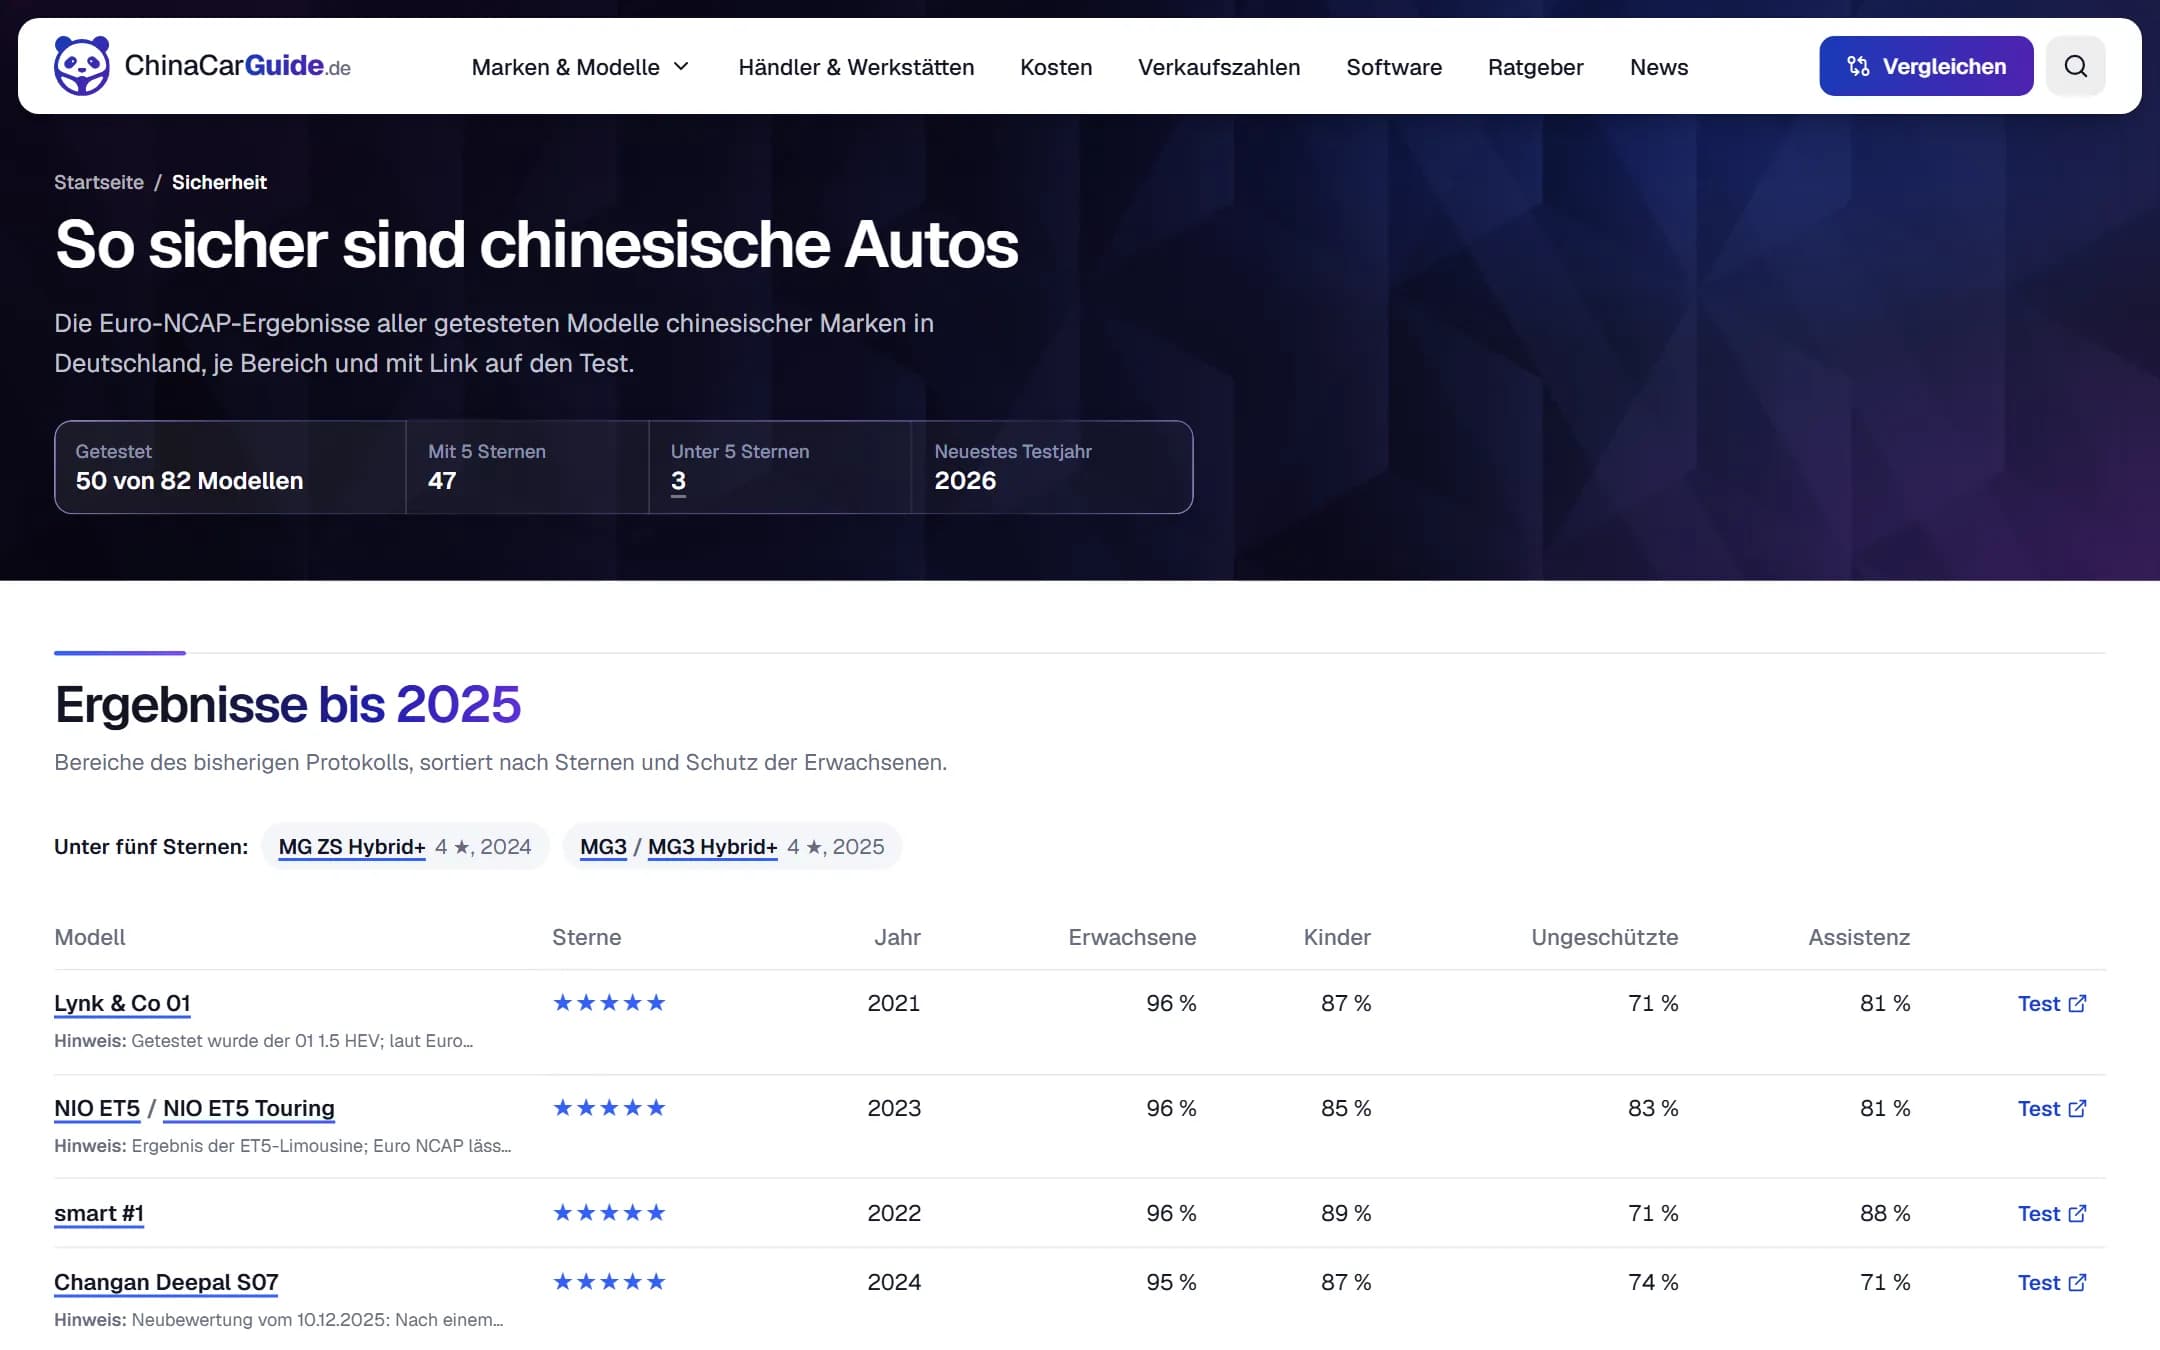Click the star rating of Lynk & Co 01
This screenshot has height=1350, width=2160.
(x=609, y=1002)
